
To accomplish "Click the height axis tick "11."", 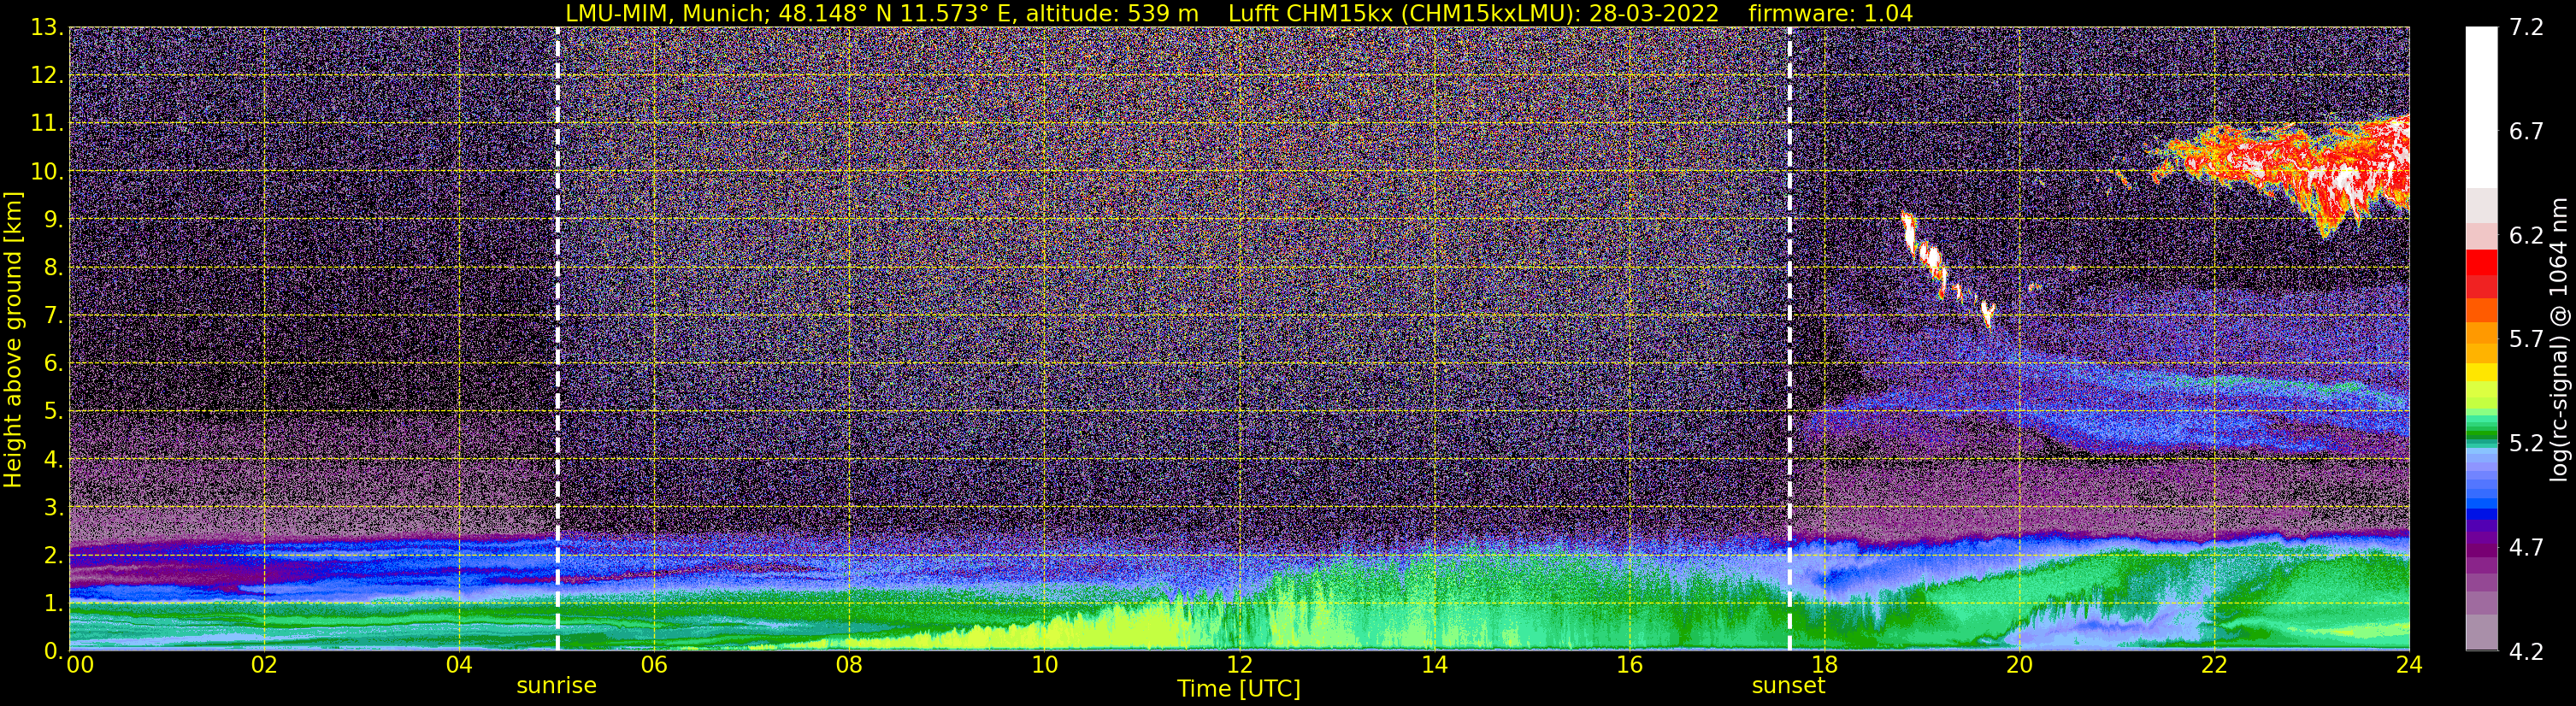I will click(x=47, y=124).
